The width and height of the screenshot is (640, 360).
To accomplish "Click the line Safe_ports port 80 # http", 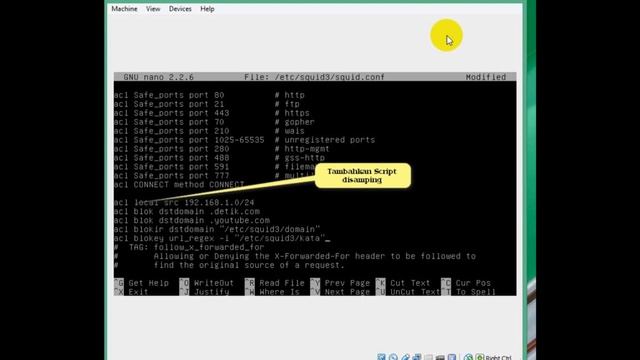I will click(209, 95).
